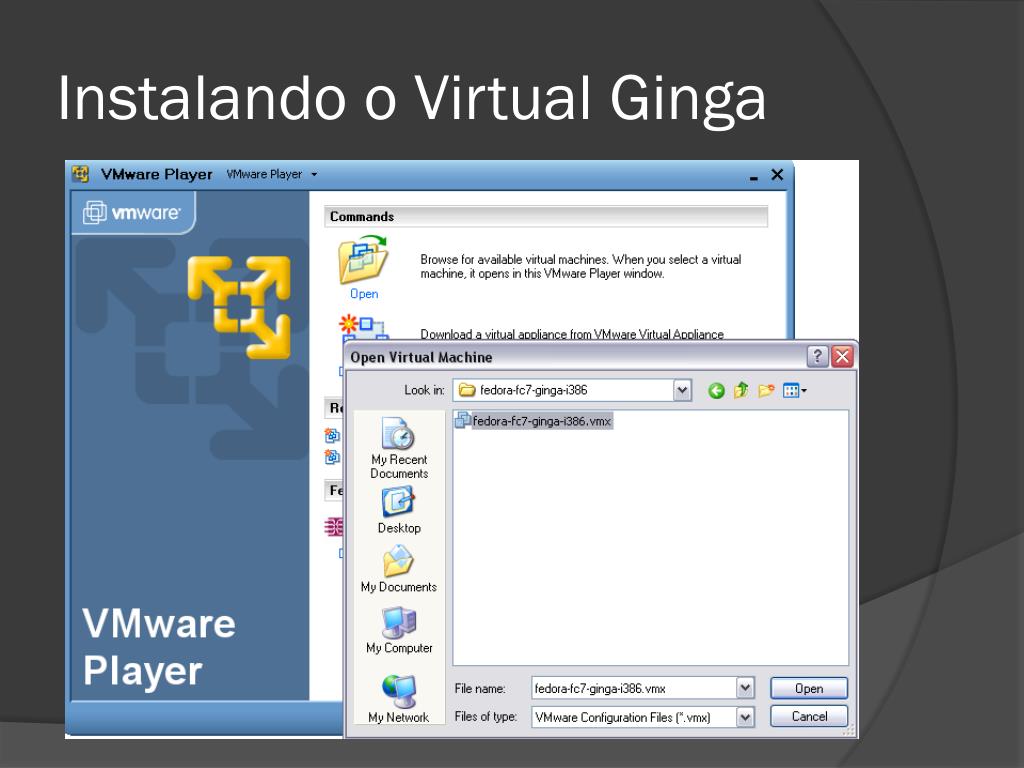1024x768 pixels.
Task: Select the file fedora-fc7-ginga-i386.vmx
Action: pyautogui.click(x=541, y=421)
